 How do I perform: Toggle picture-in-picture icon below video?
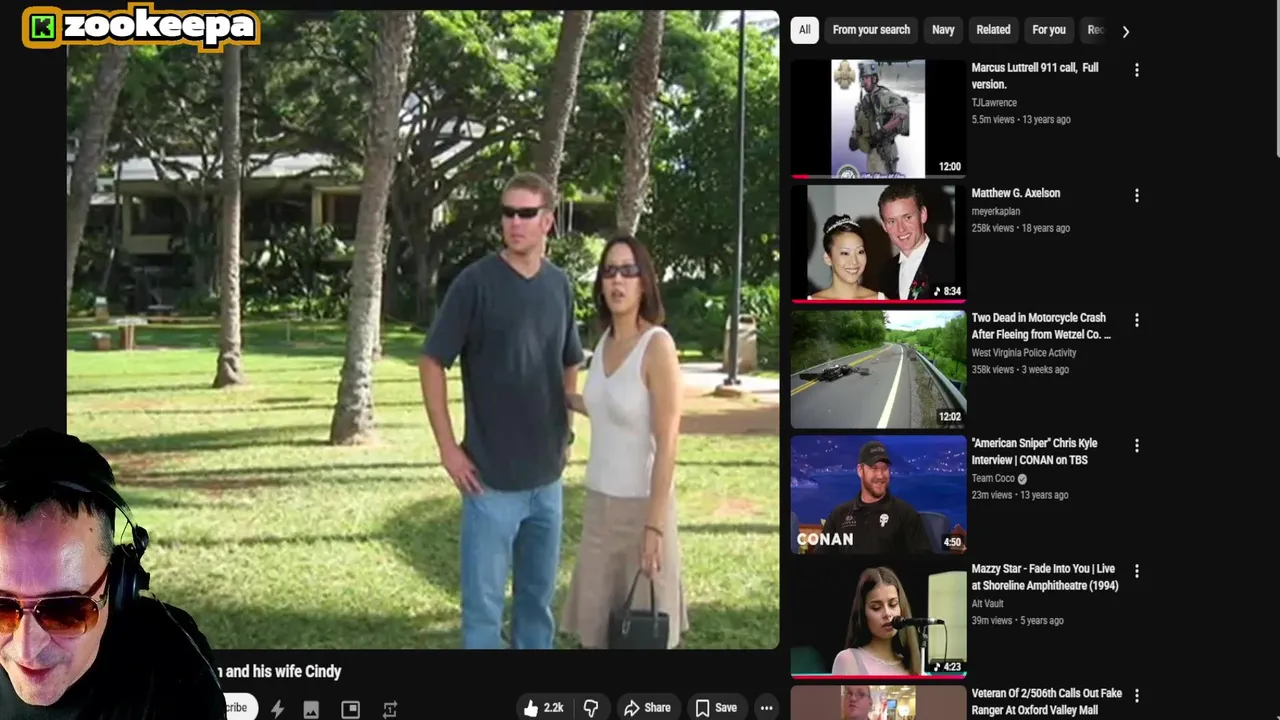(350, 709)
